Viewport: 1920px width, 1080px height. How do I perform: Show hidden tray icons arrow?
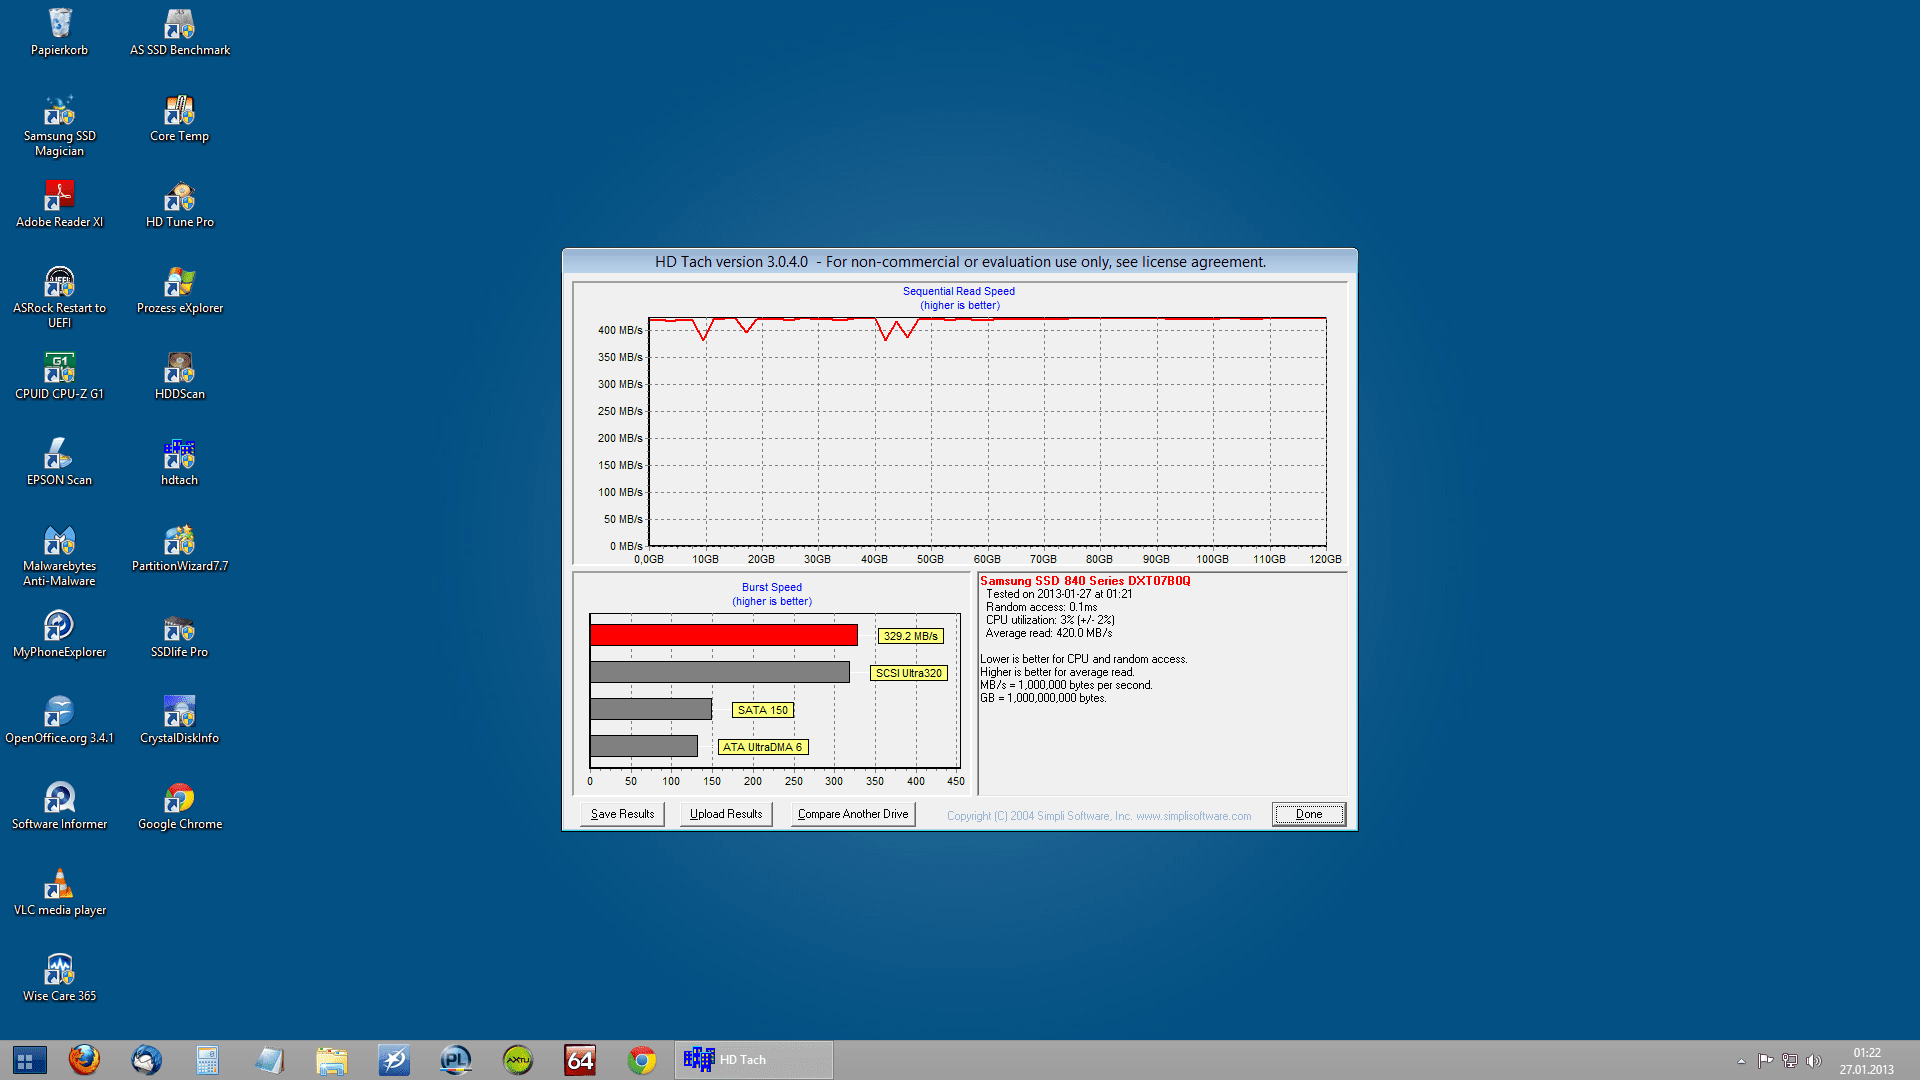pos(1741,1061)
